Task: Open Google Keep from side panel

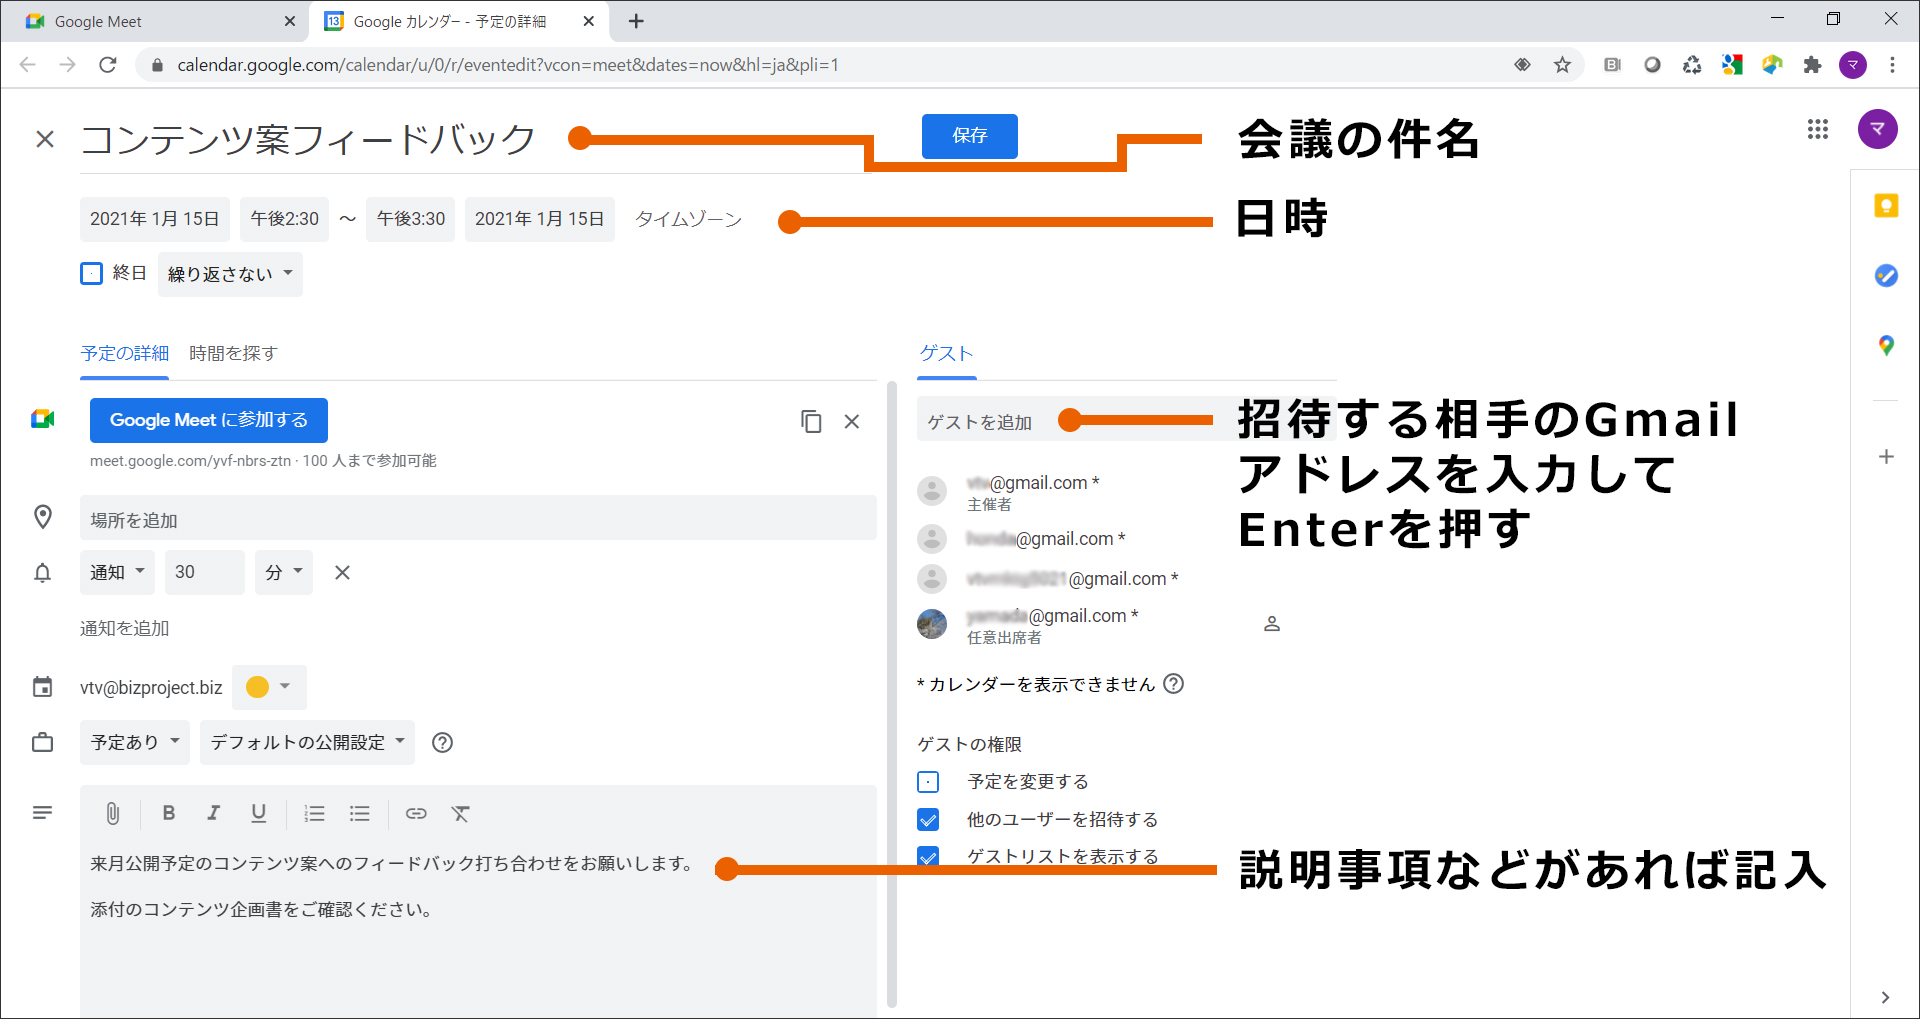Action: click(1886, 206)
